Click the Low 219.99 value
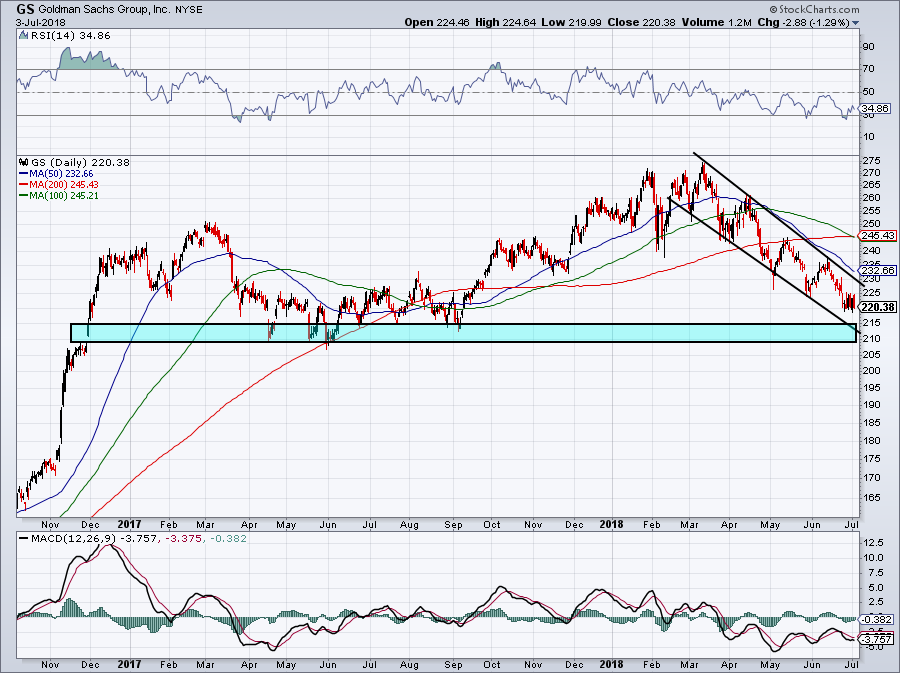 point(572,22)
